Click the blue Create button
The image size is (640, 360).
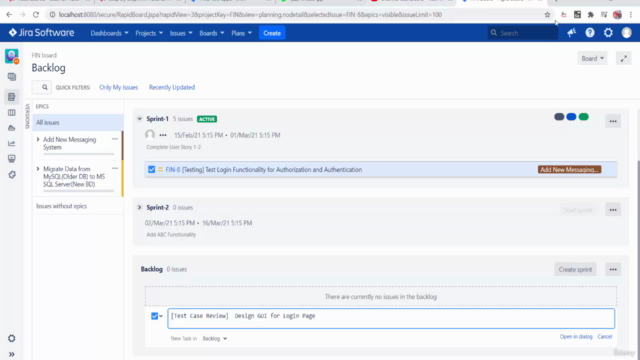click(272, 33)
